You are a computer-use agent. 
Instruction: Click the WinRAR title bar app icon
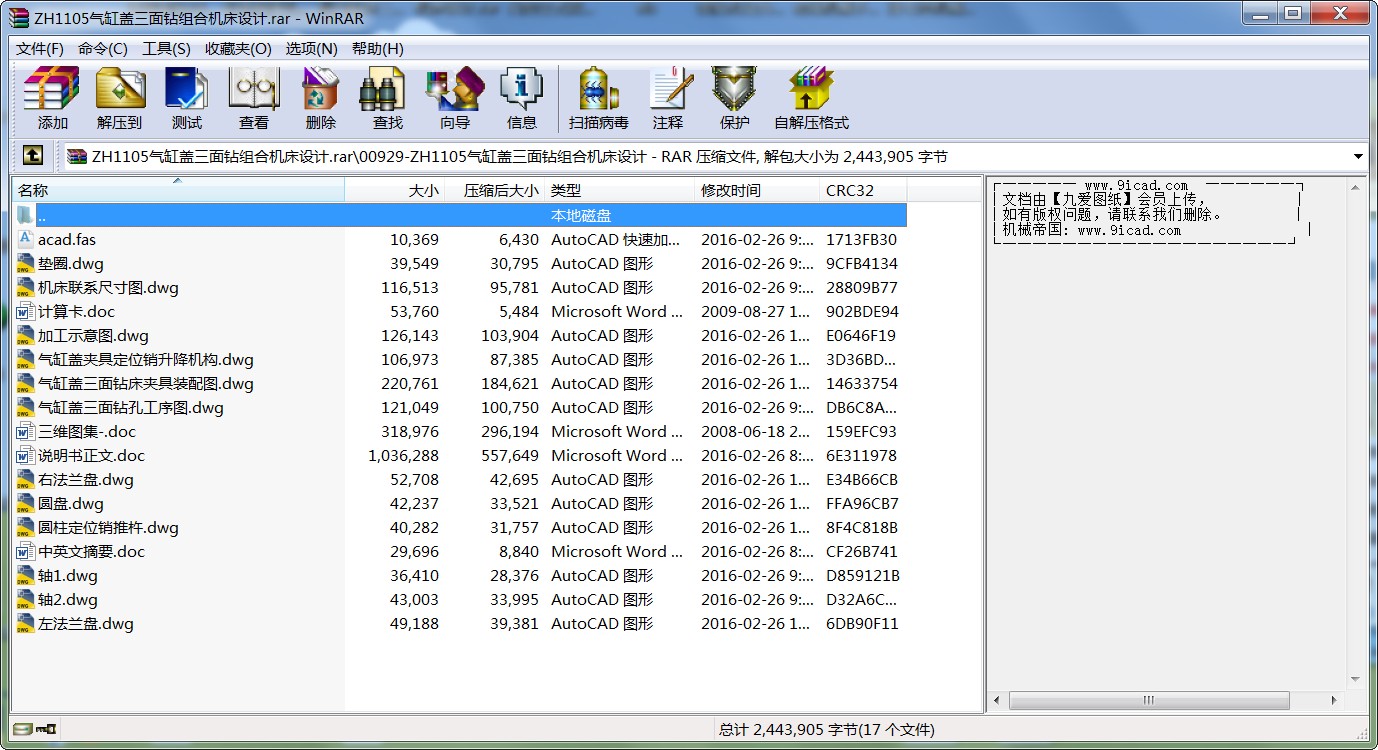tap(18, 17)
